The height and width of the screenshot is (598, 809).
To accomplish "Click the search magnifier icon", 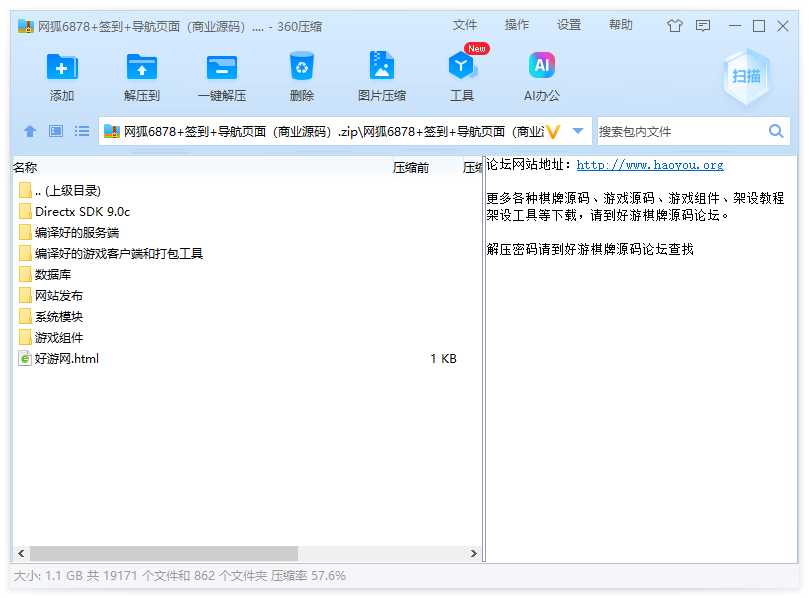I will click(776, 131).
